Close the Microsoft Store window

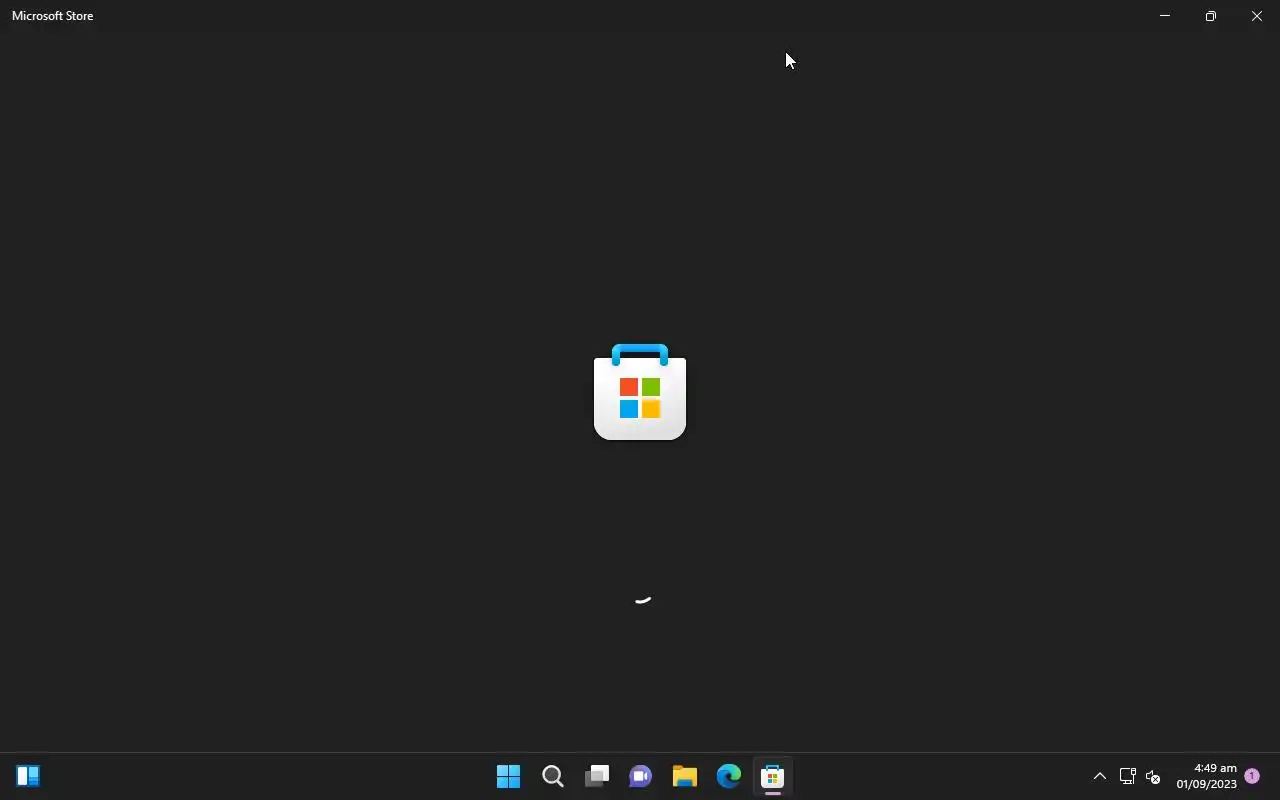click(x=1257, y=16)
